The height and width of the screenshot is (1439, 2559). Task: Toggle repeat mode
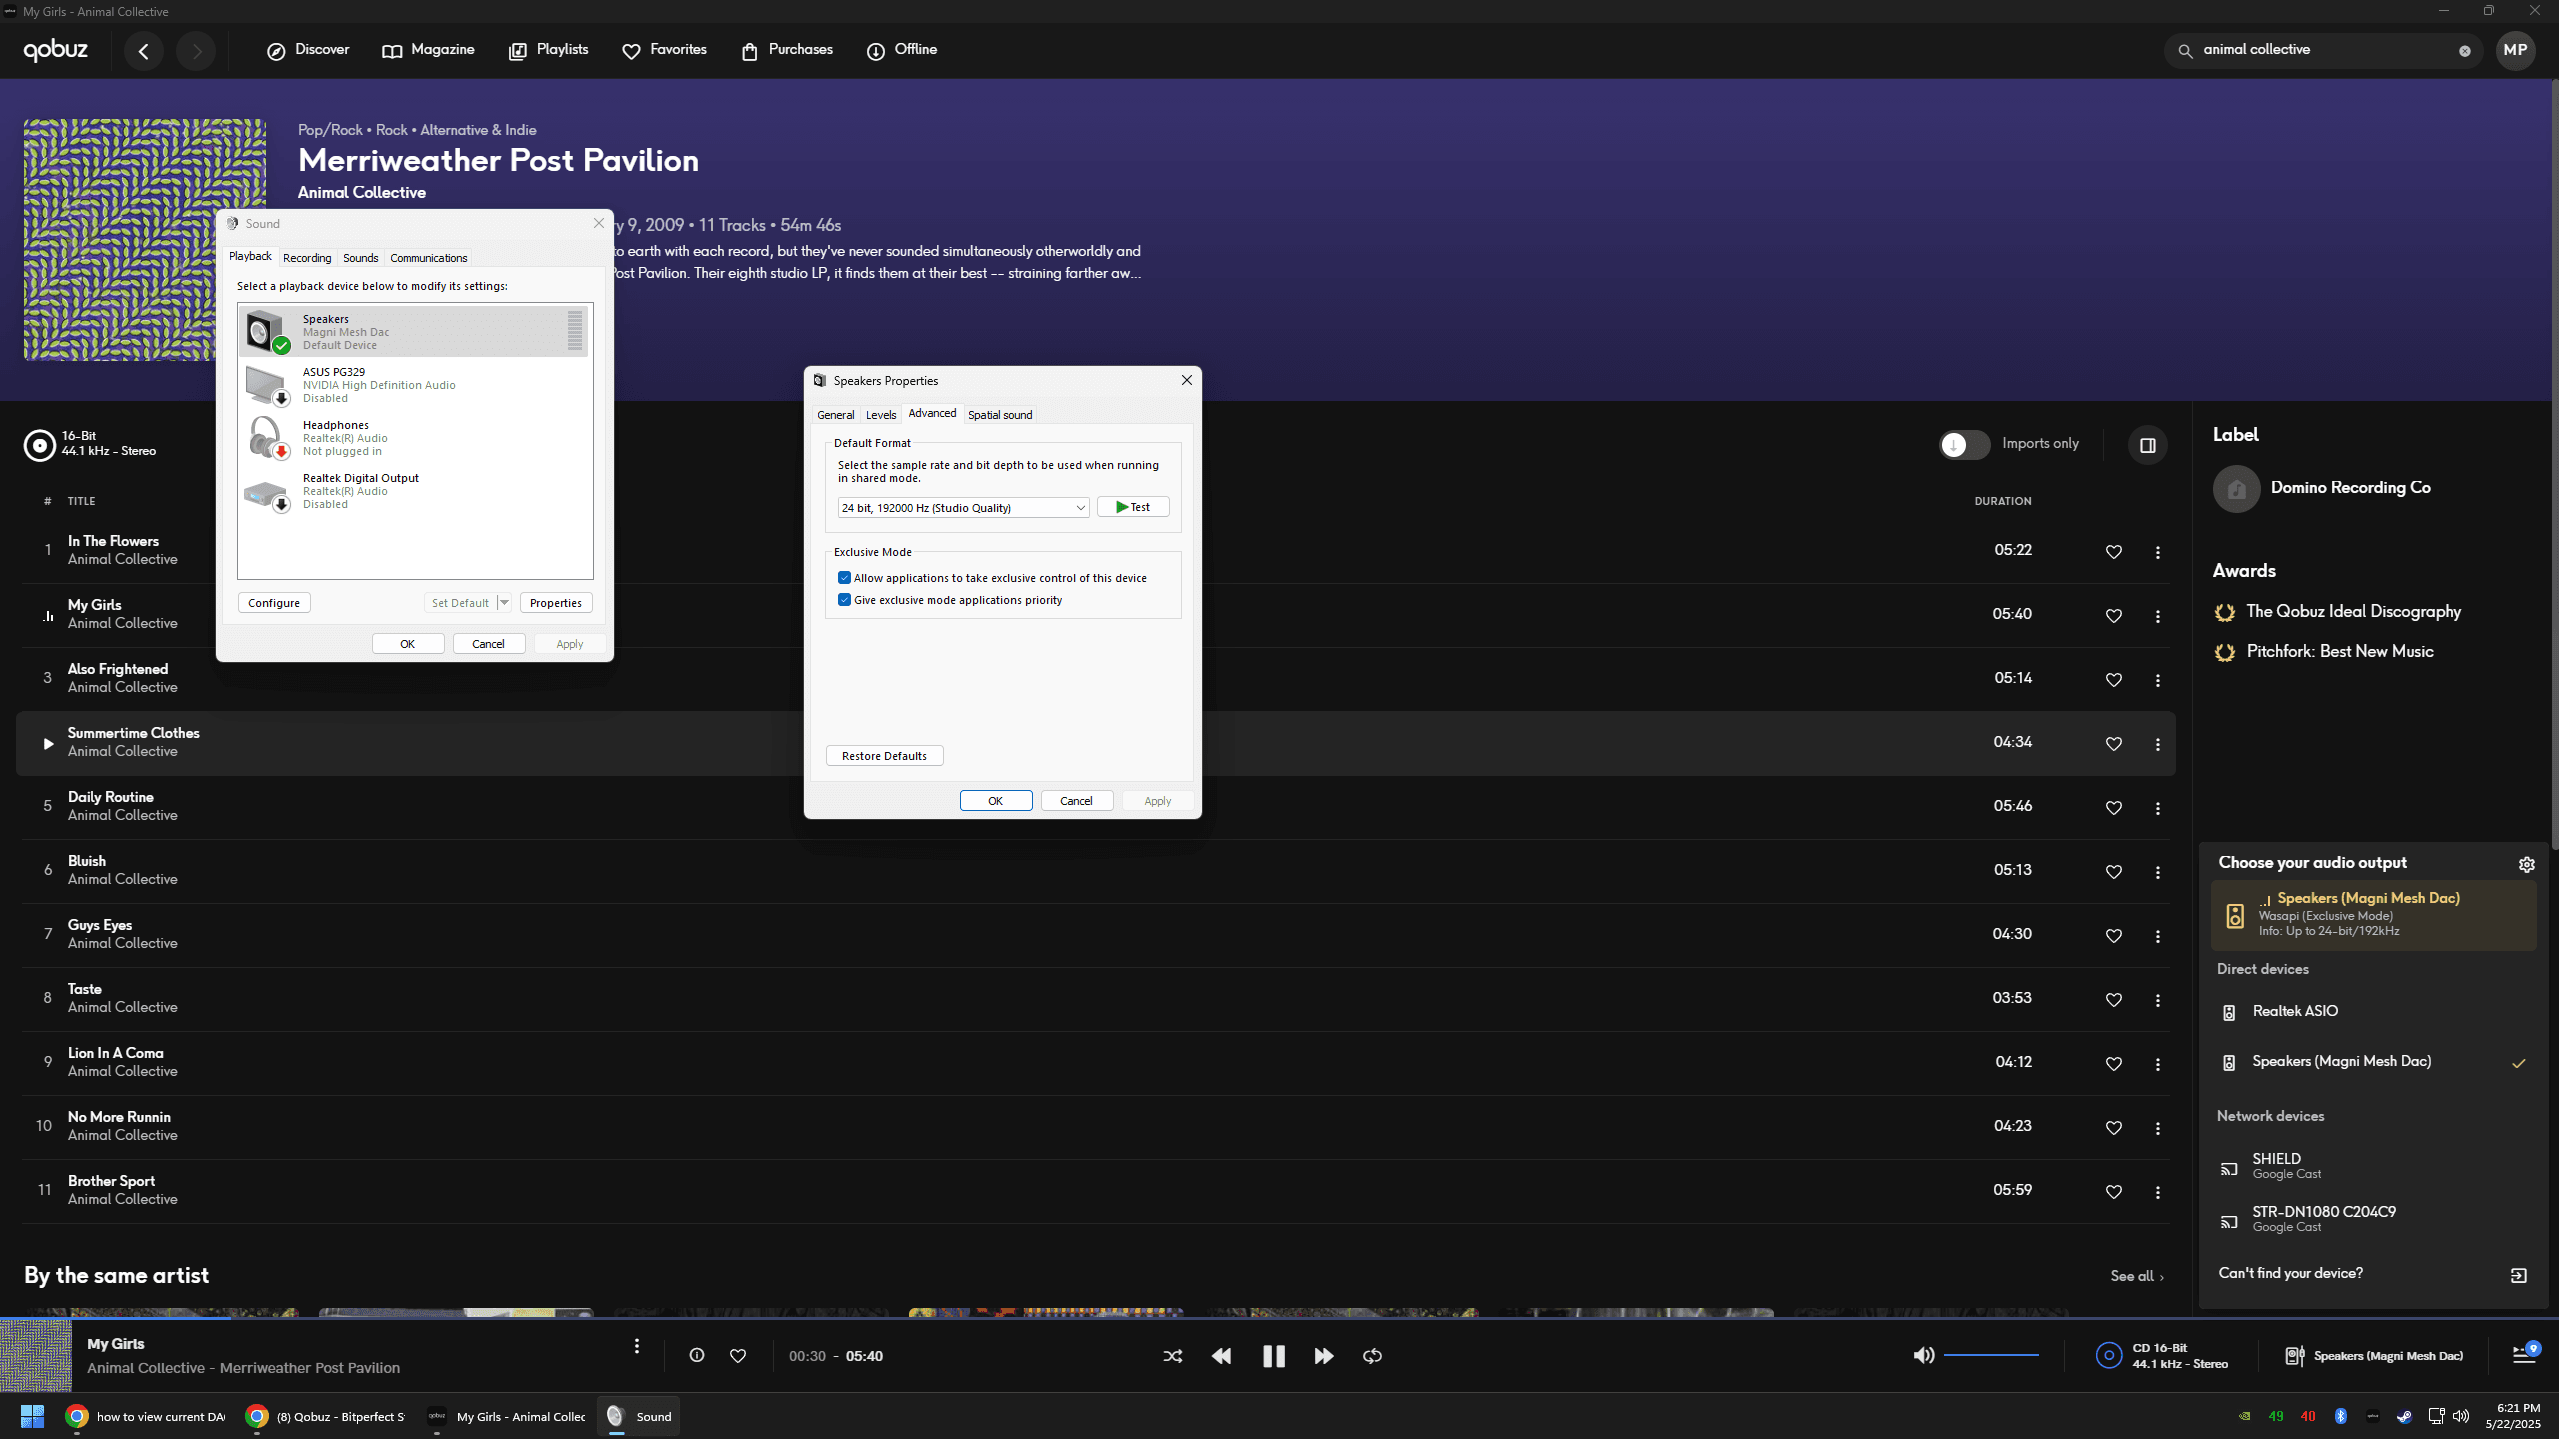pyautogui.click(x=1372, y=1356)
